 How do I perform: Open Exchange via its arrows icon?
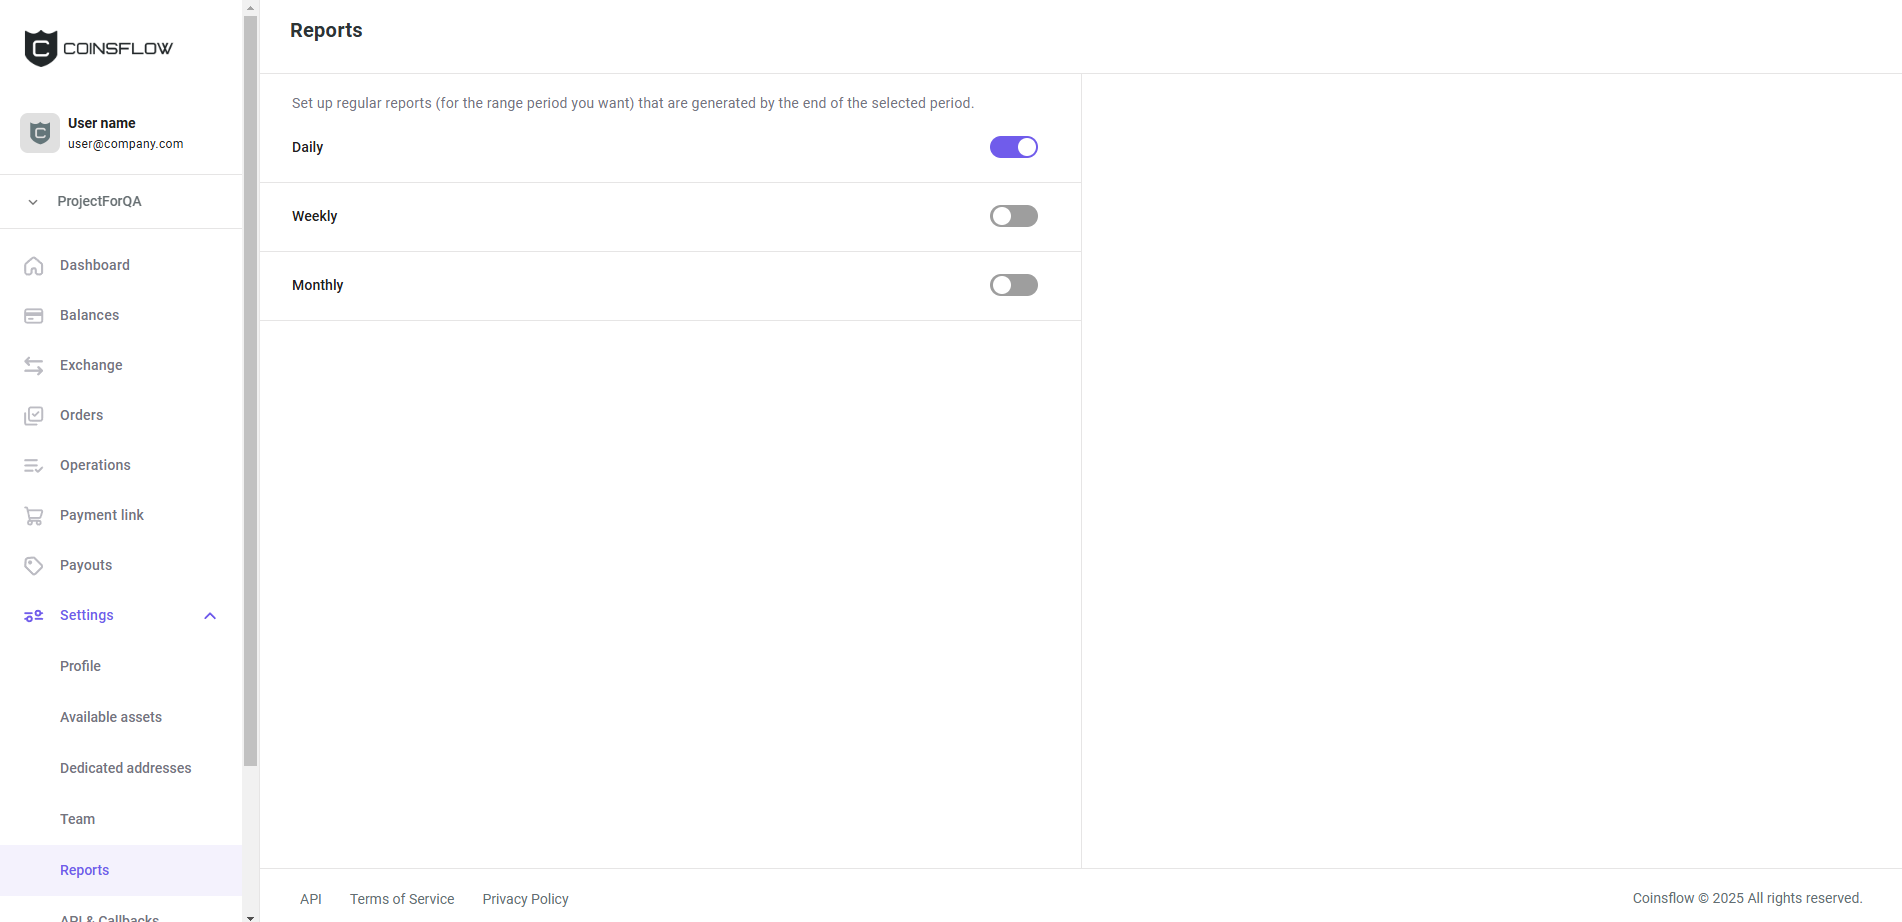tap(33, 365)
